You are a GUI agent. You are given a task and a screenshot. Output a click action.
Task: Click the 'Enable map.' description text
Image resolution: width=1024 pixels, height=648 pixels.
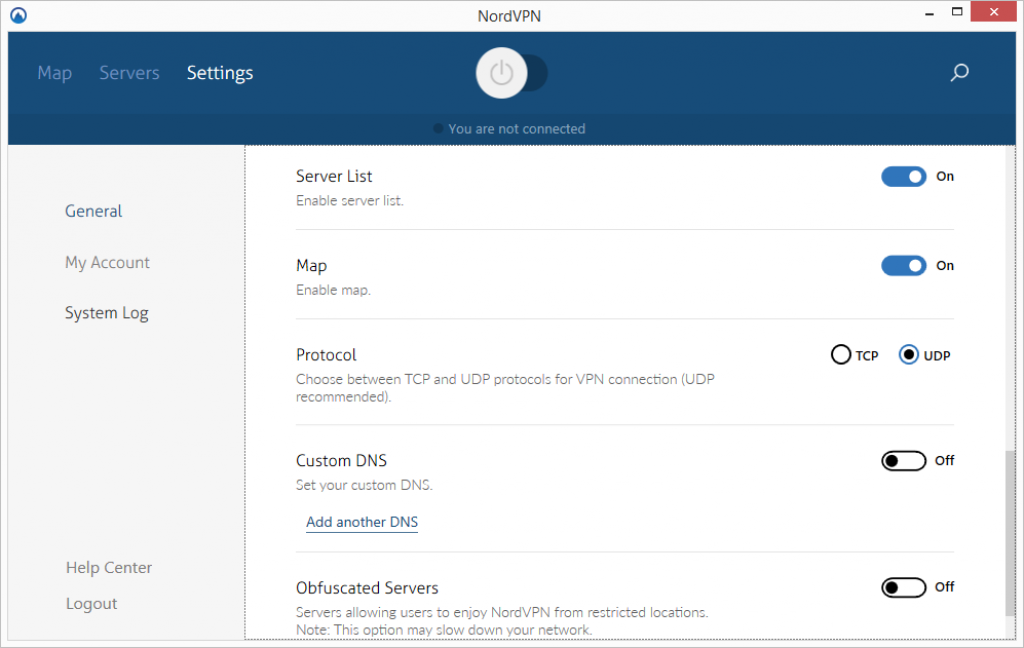(x=333, y=290)
